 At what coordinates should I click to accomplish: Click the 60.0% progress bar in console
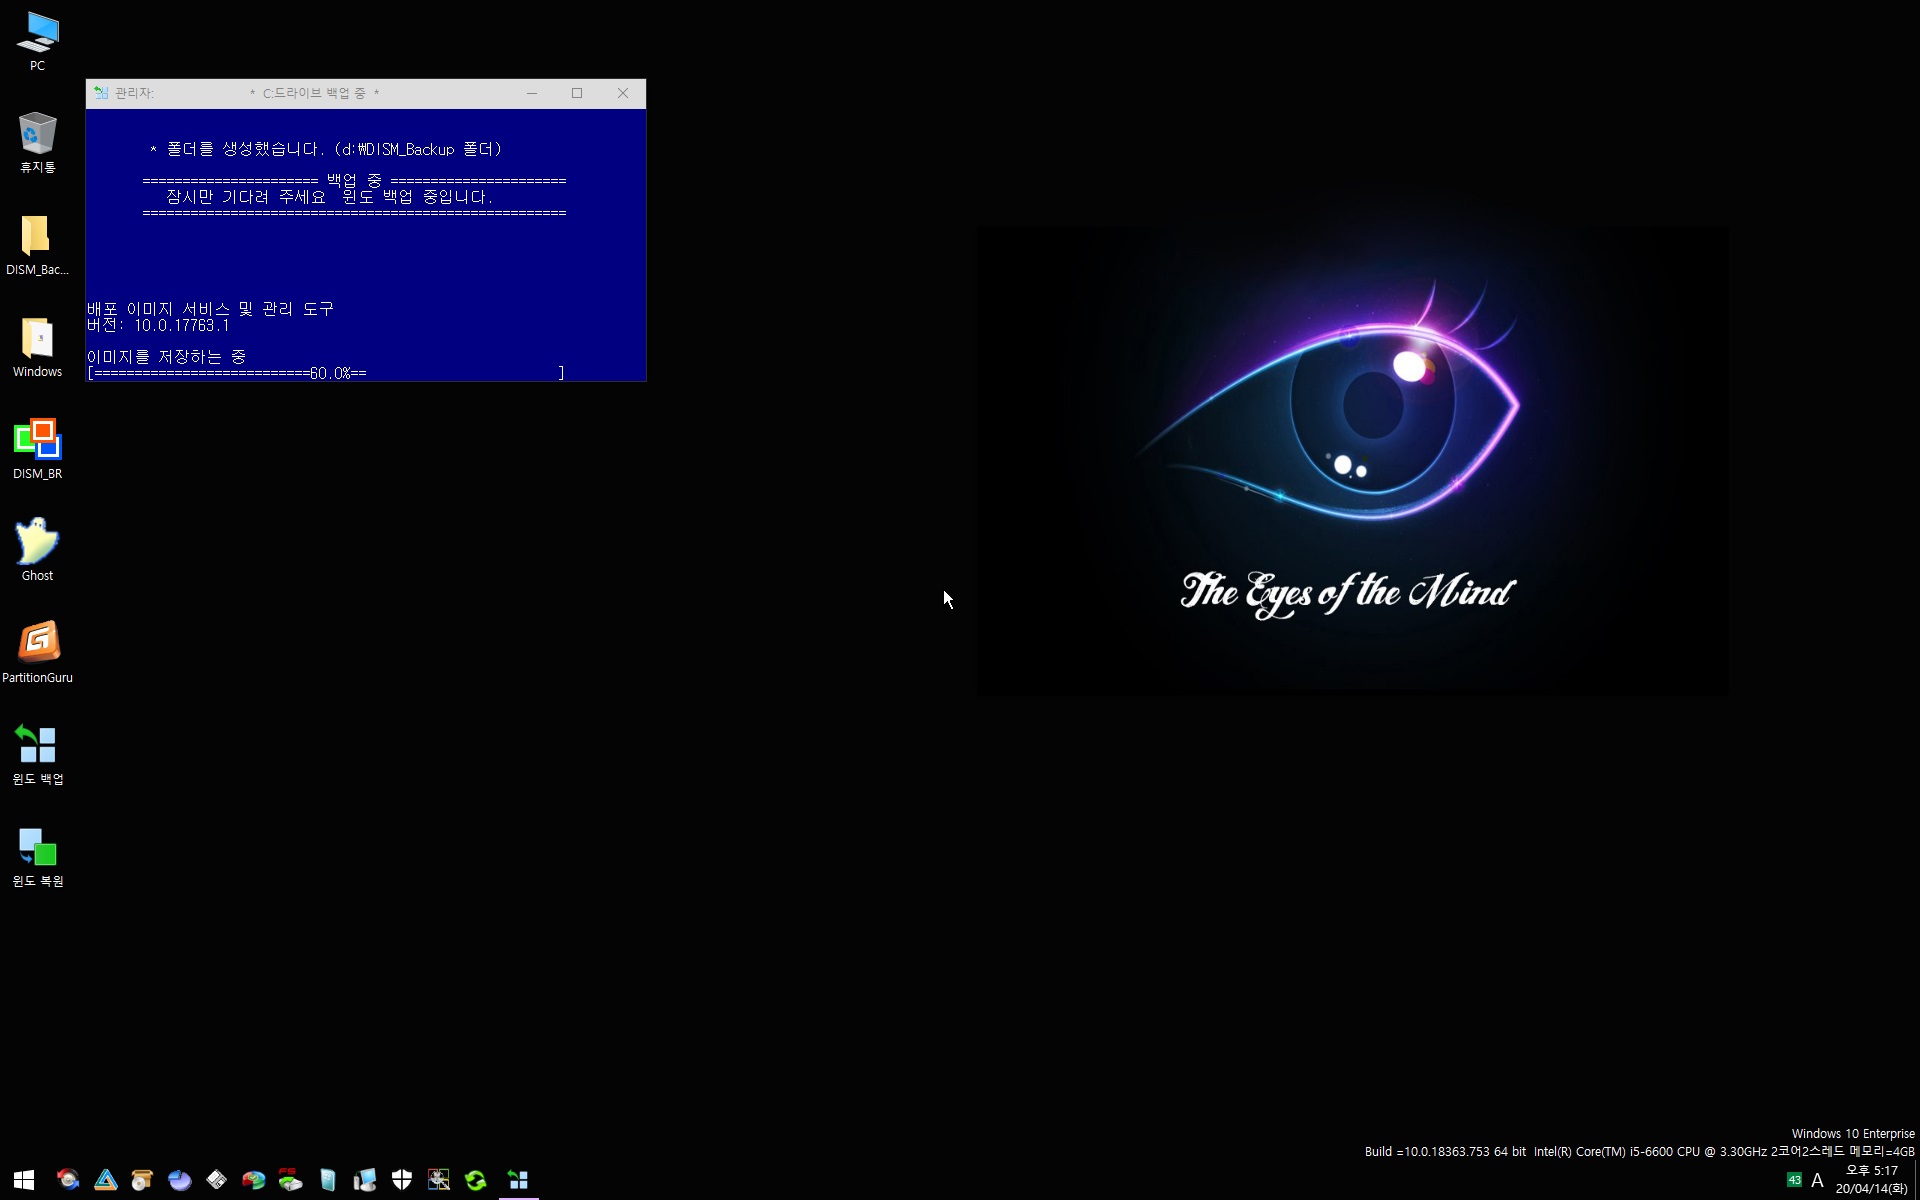point(326,373)
